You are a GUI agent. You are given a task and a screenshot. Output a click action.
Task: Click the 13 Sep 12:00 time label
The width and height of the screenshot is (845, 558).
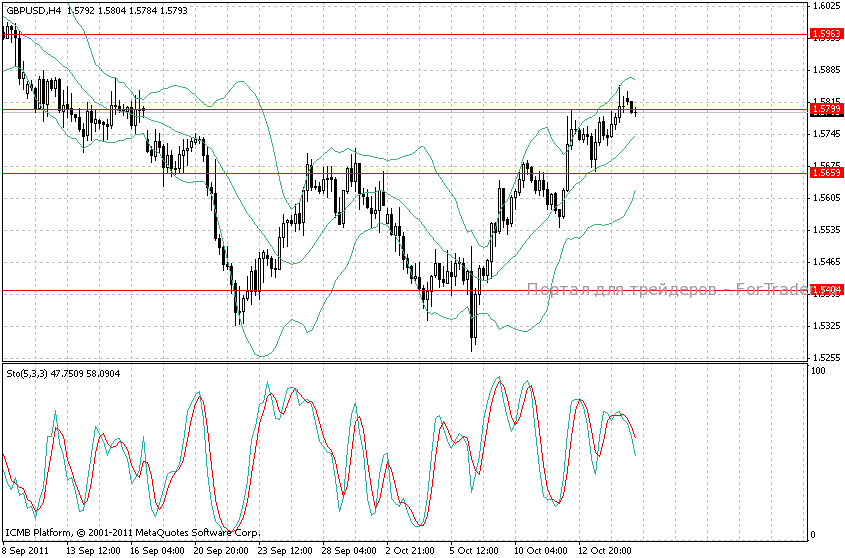pos(93,550)
